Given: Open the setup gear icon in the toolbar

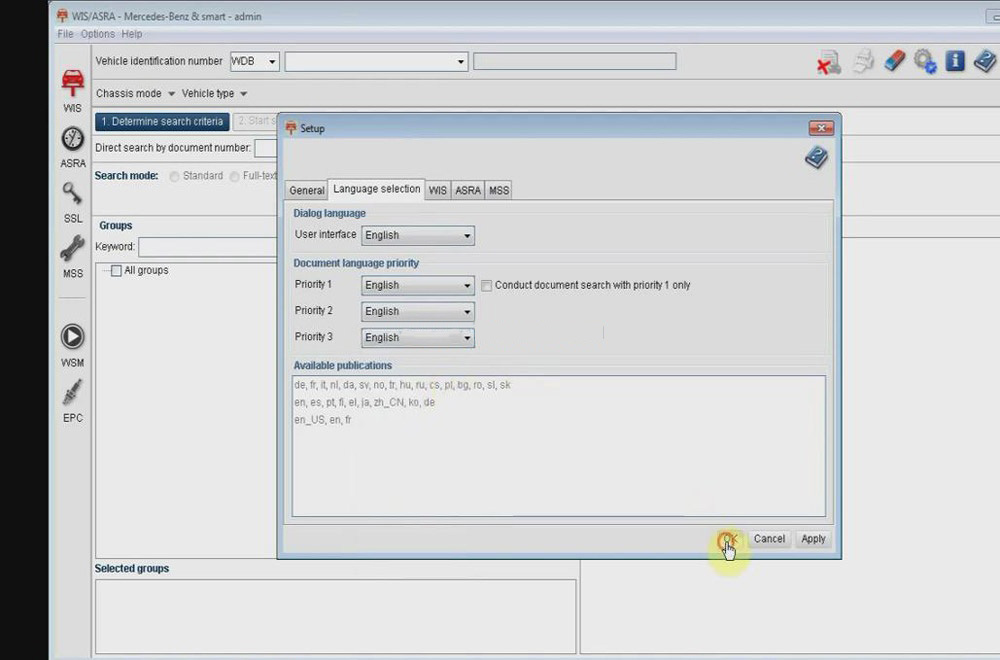Looking at the screenshot, I should (925, 61).
